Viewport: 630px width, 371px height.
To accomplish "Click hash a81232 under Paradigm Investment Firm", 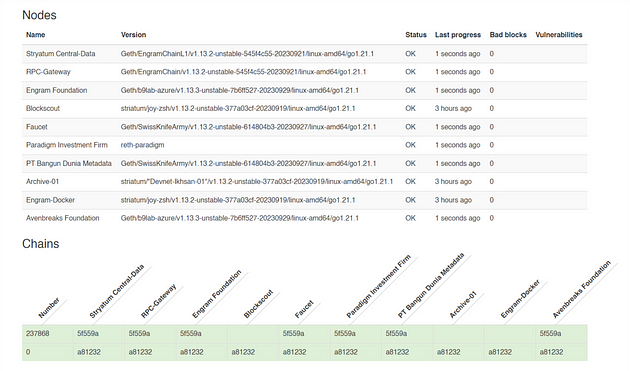I will [x=346, y=352].
